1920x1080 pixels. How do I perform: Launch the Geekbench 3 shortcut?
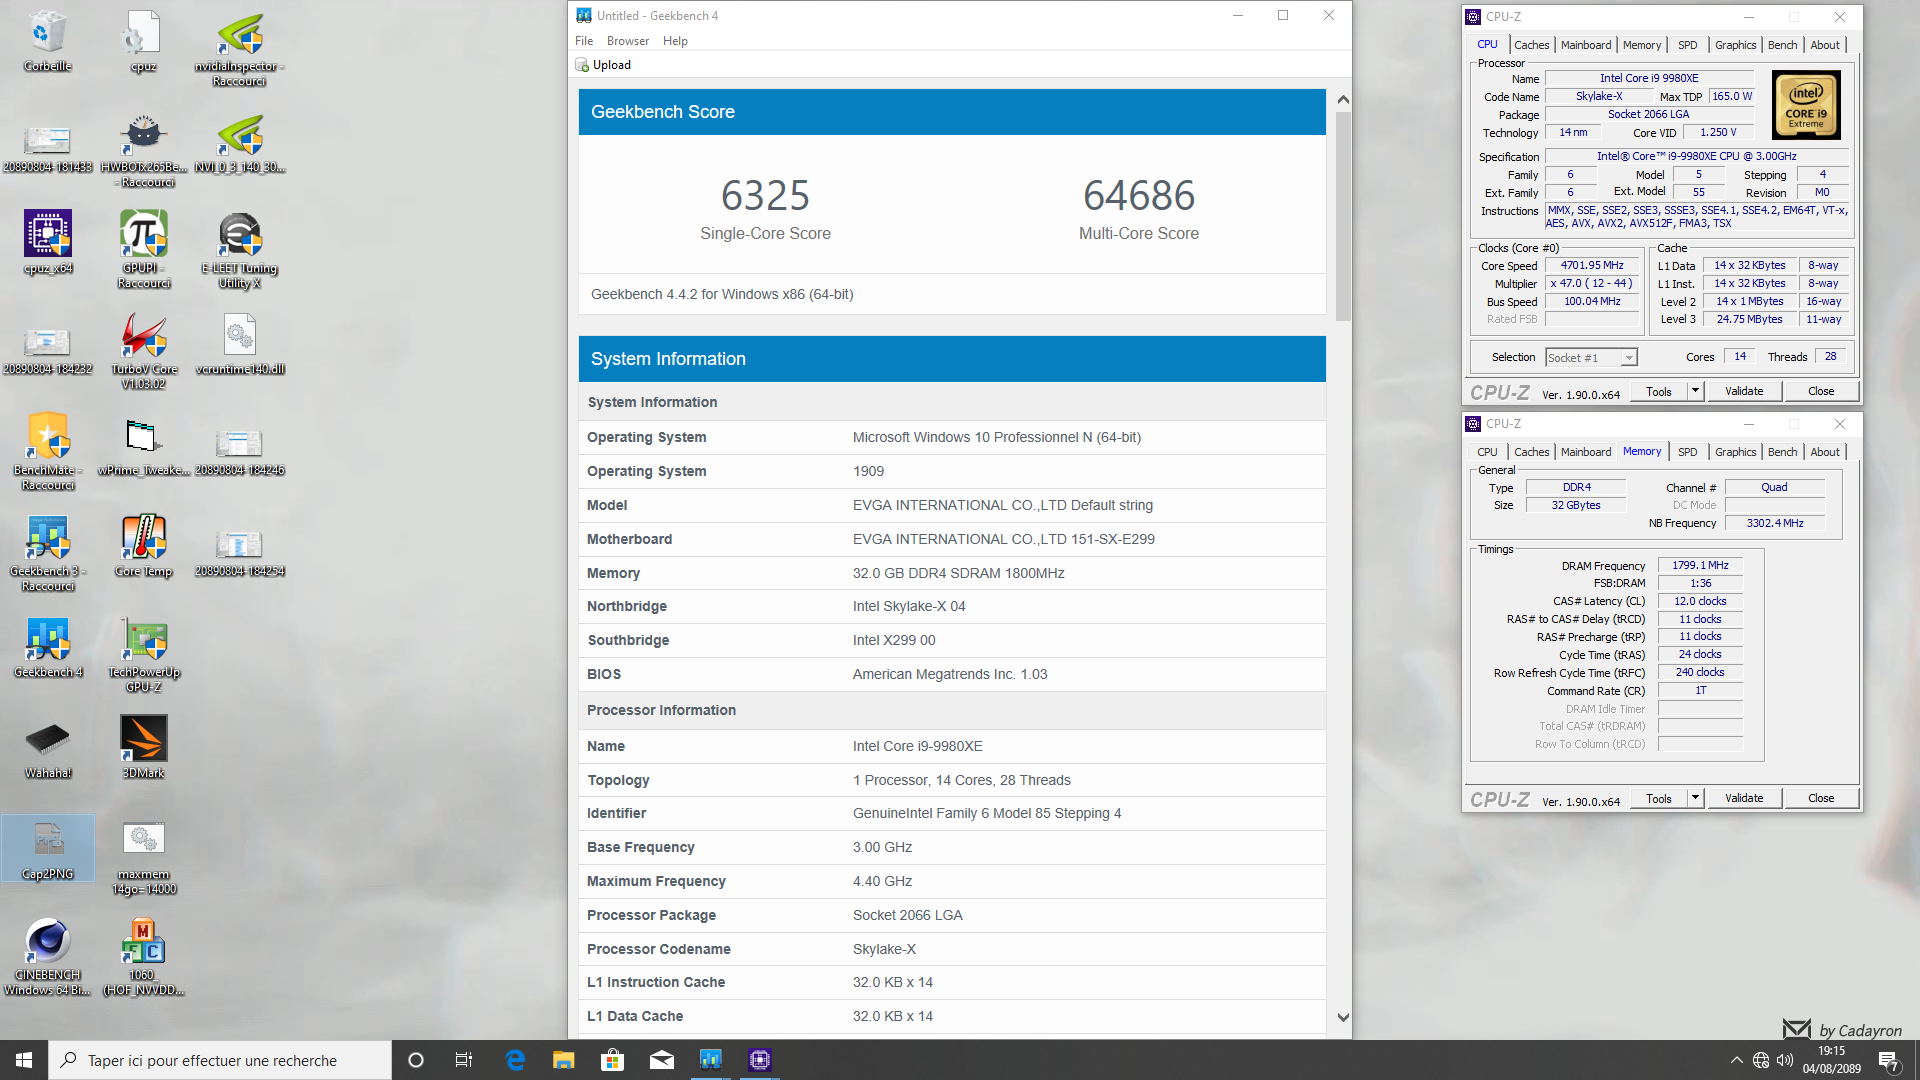click(x=48, y=553)
